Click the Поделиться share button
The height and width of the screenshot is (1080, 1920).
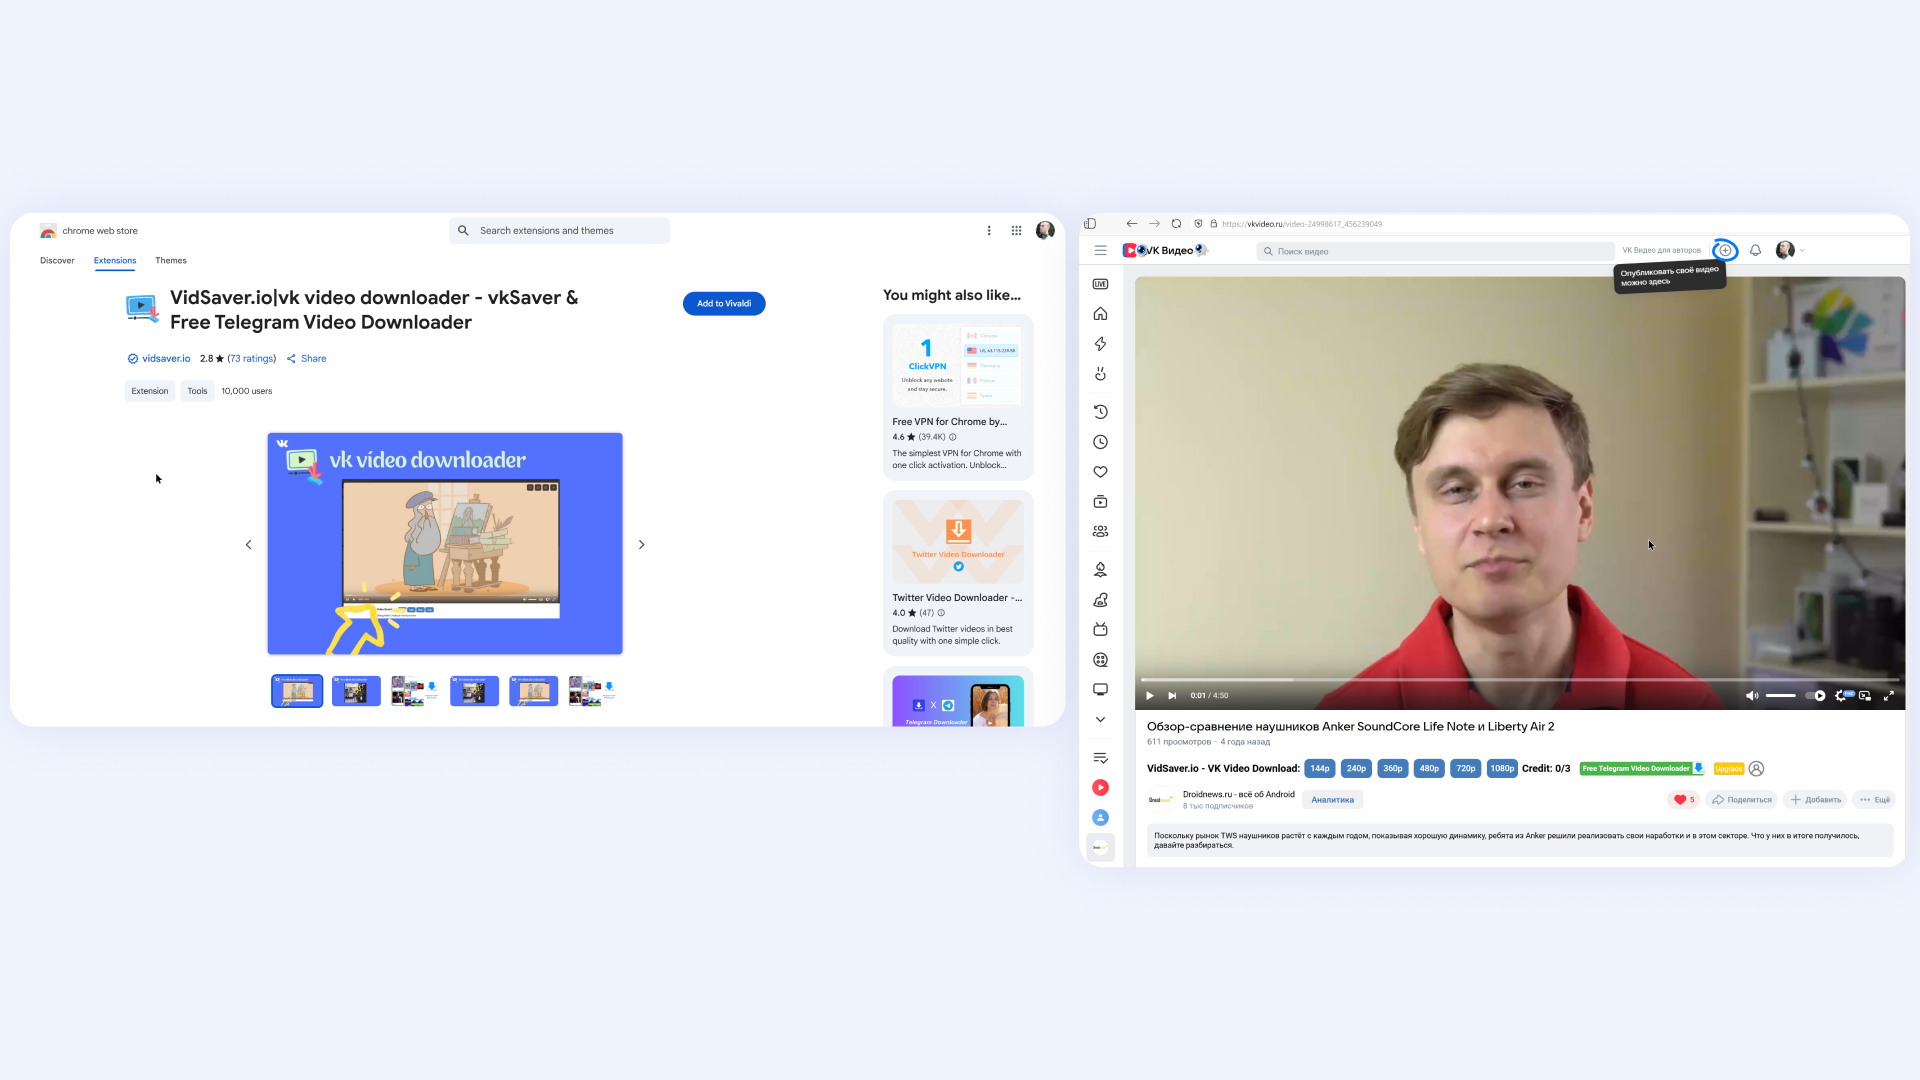click(x=1742, y=800)
